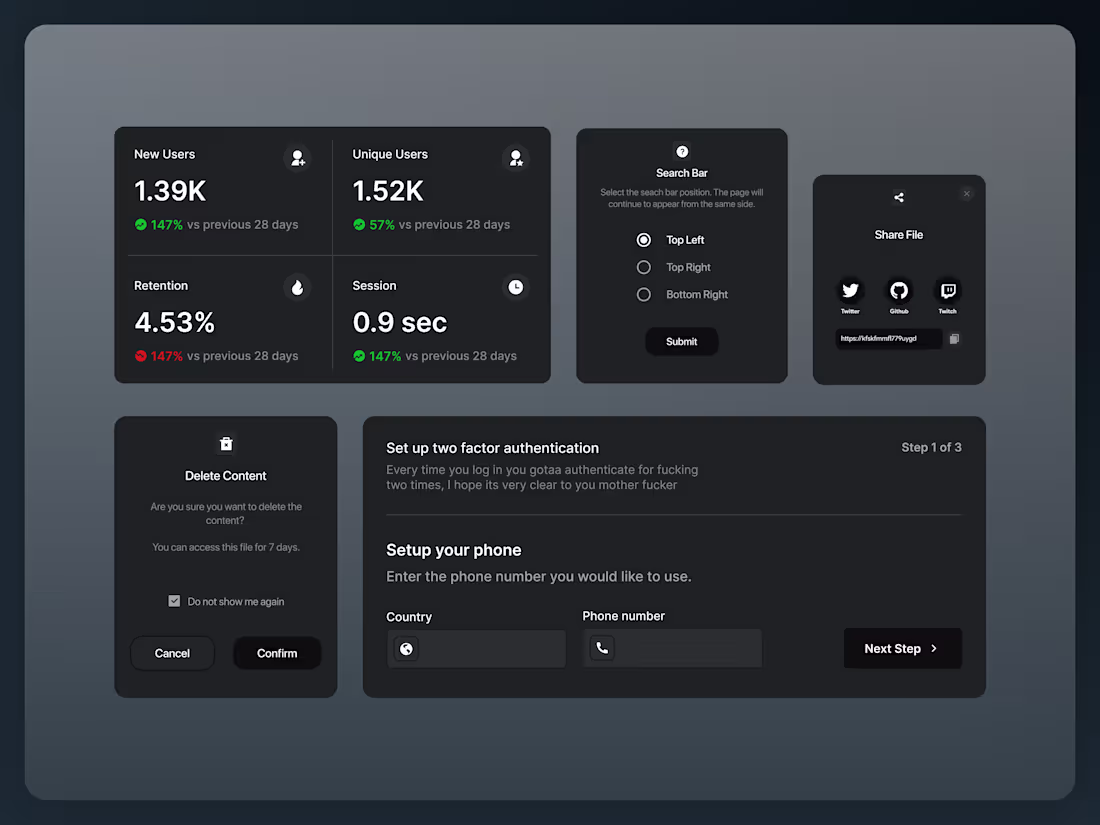Click the user-add icon on New Users card
The width and height of the screenshot is (1100, 825).
(297, 157)
